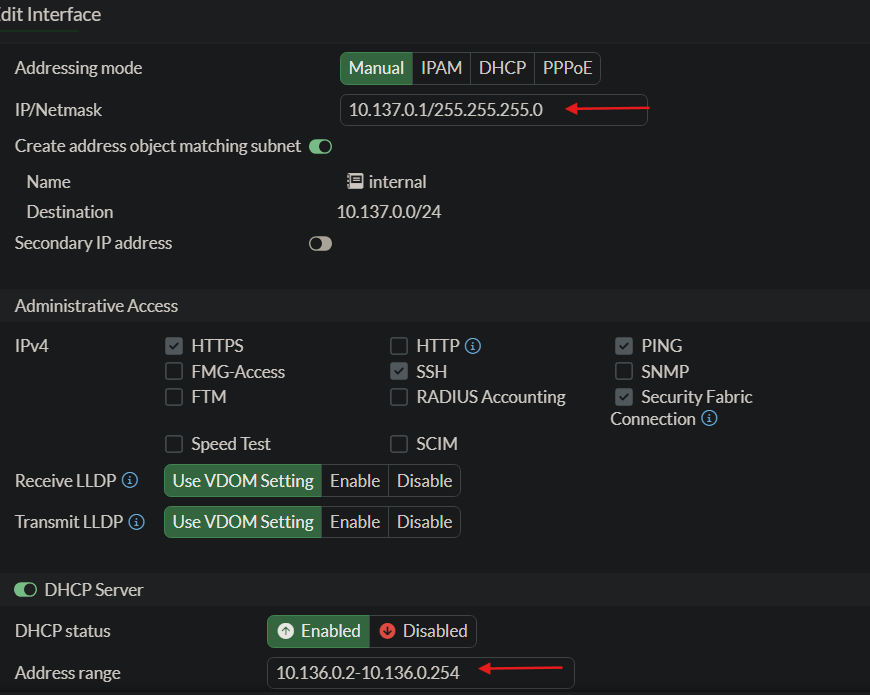Click the Edit Interface title
This screenshot has width=870, height=695.
point(50,14)
